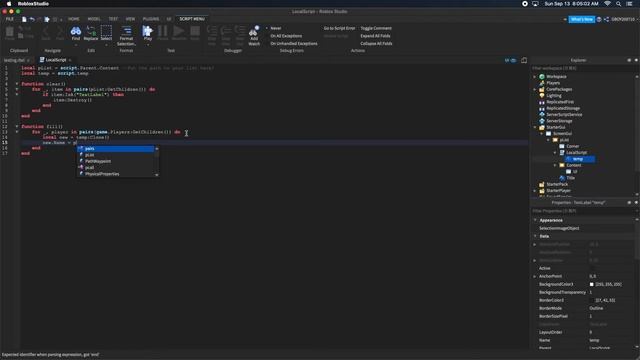This screenshot has height=360, width=640.
Task: Toggle the Active property checkbox
Action: tap(592, 268)
